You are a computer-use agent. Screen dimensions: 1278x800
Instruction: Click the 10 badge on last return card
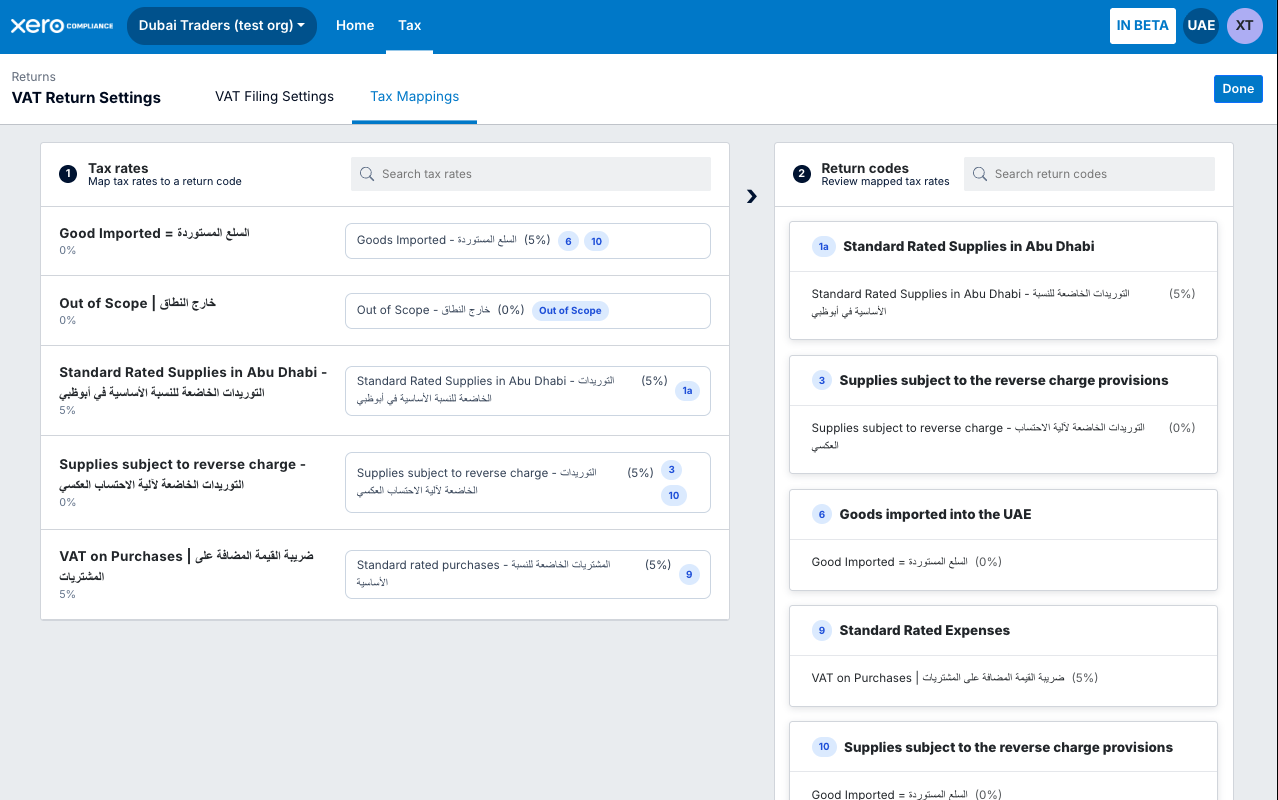pyautogui.click(x=824, y=747)
